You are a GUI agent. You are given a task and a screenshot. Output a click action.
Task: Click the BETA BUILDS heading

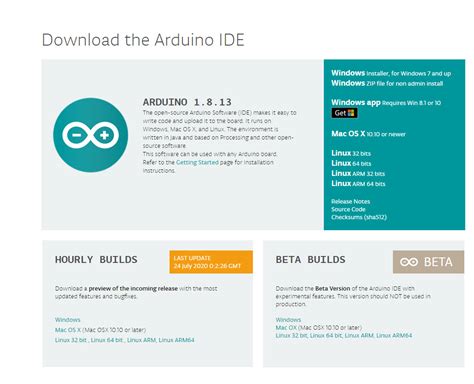(x=310, y=259)
